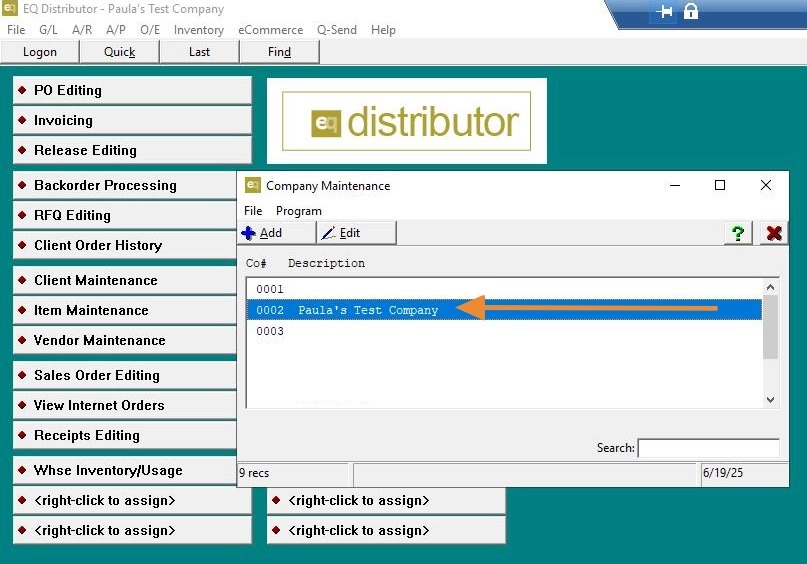The image size is (807, 564).
Task: Open the A/R menu
Action: pyautogui.click(x=82, y=30)
